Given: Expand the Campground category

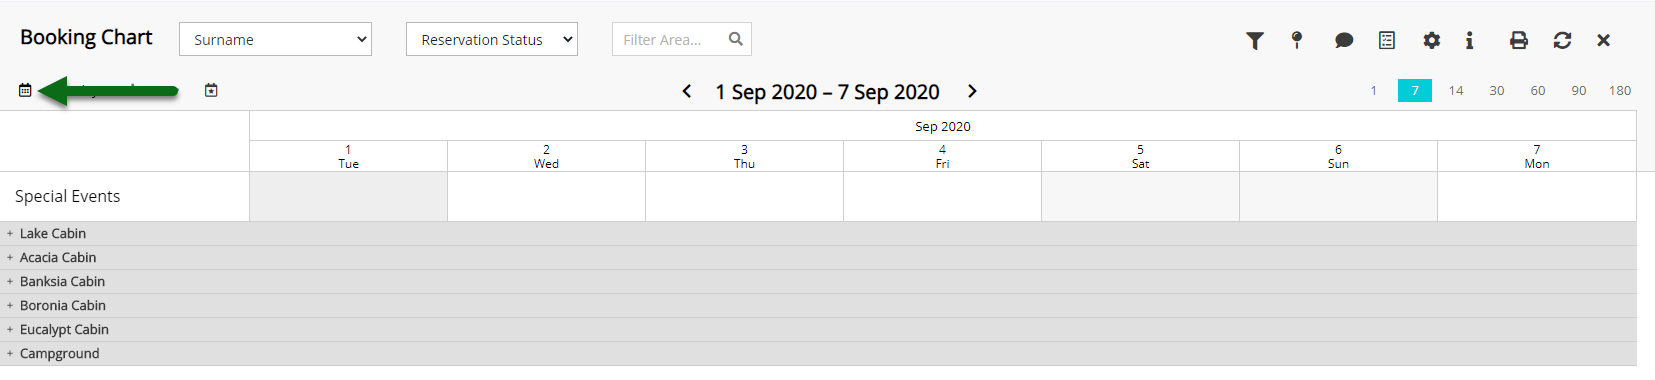Looking at the screenshot, I should click(x=10, y=353).
